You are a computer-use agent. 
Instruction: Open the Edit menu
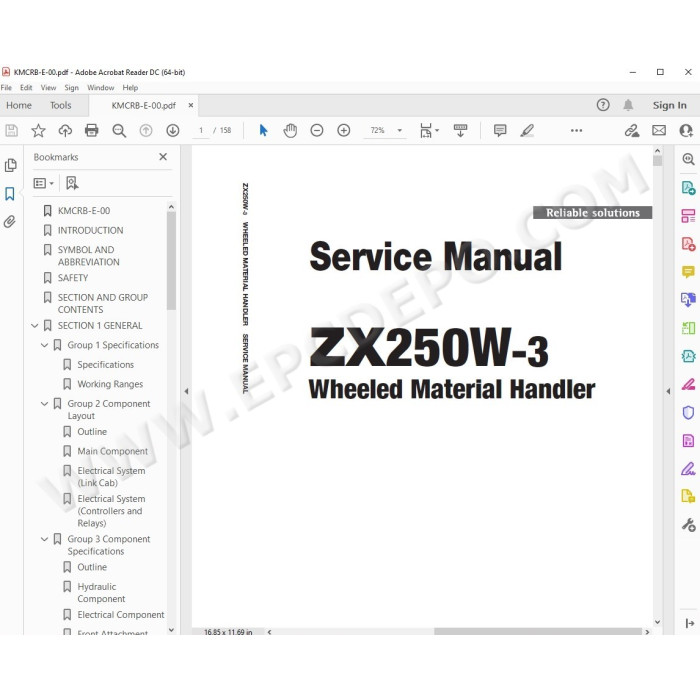[x=26, y=88]
